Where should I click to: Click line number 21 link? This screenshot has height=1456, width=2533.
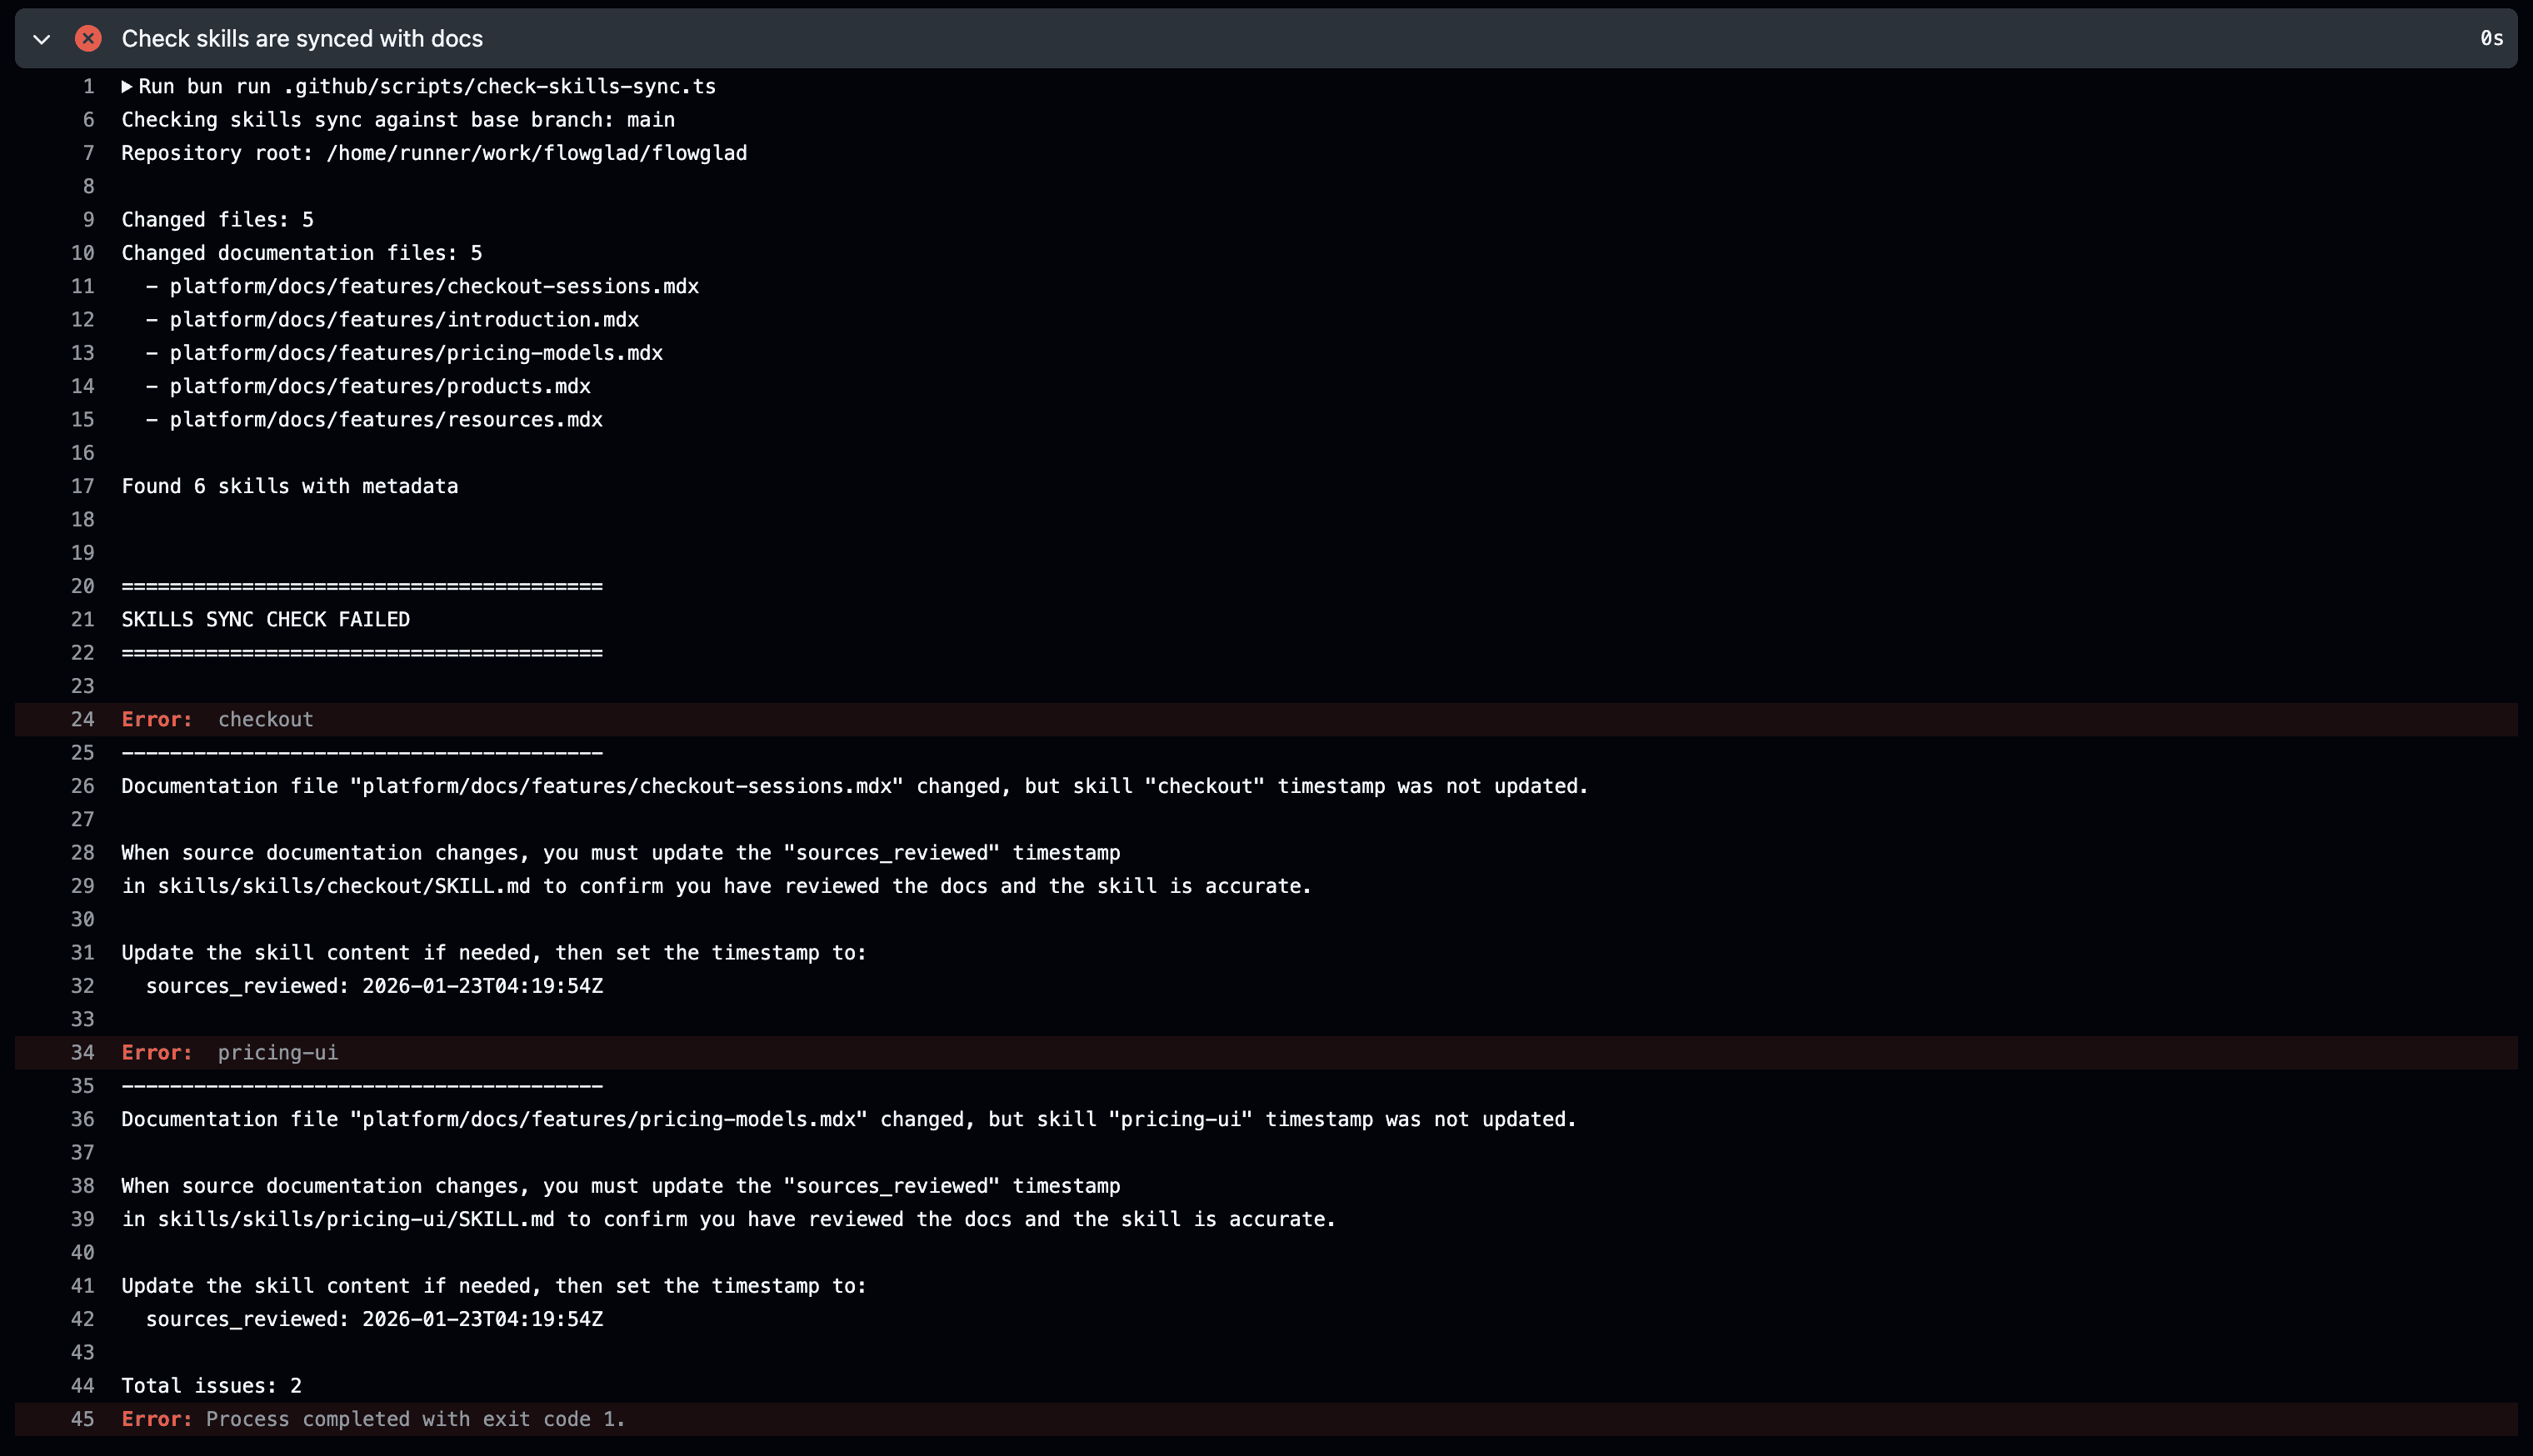(x=83, y=620)
